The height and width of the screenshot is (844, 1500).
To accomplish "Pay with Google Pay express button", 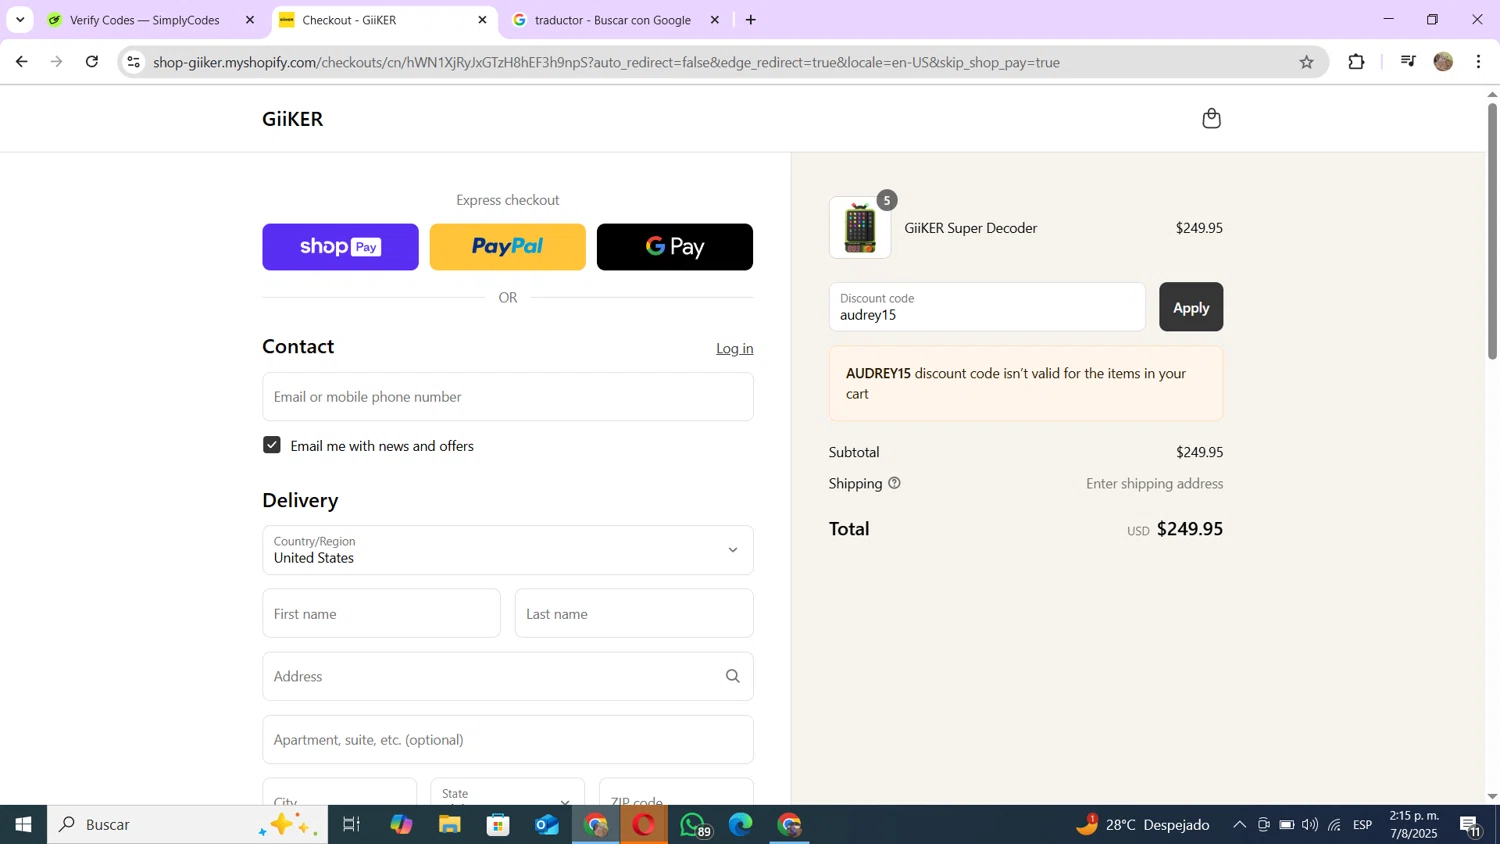I will (675, 247).
